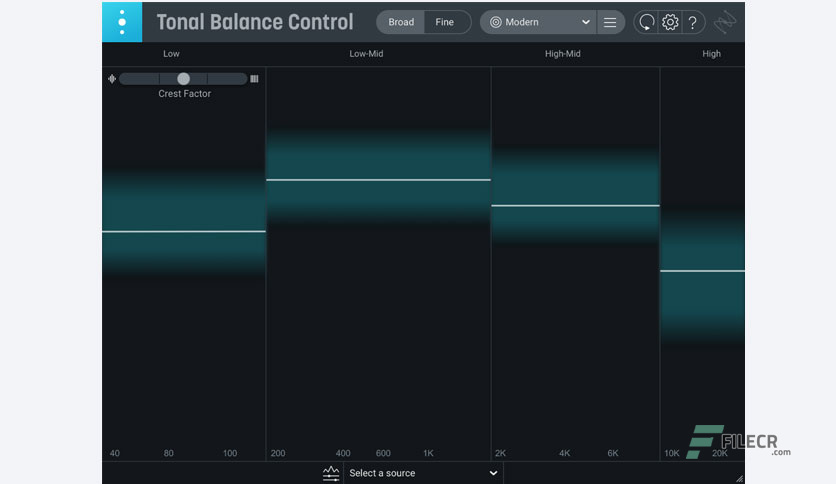This screenshot has width=836, height=484.
Task: Click the bars icon right of Crest Factor slider
Action: pos(254,79)
